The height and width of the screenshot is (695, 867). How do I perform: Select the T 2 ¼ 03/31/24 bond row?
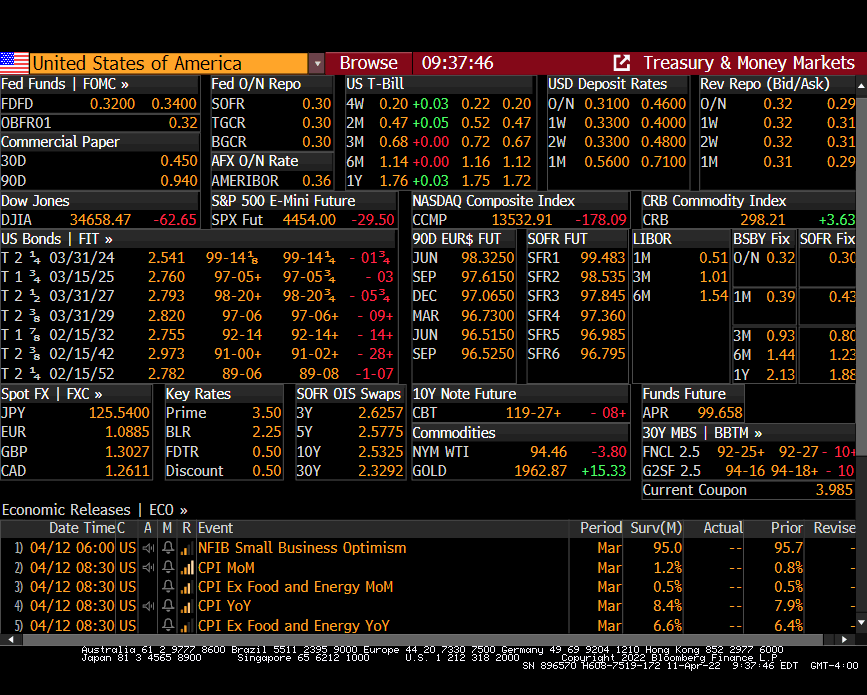198,258
